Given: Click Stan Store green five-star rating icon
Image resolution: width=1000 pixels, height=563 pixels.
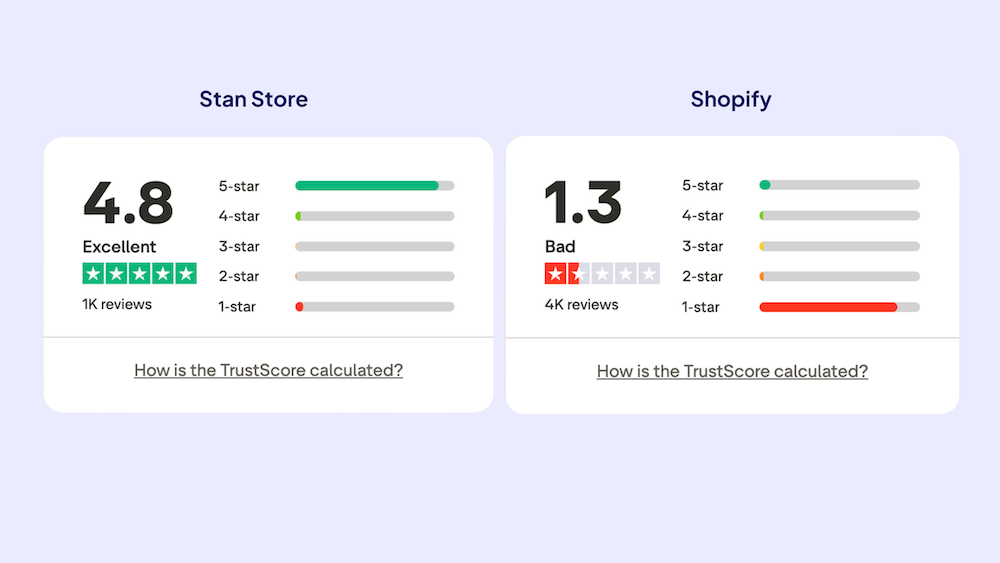Looking at the screenshot, I should 139,273.
